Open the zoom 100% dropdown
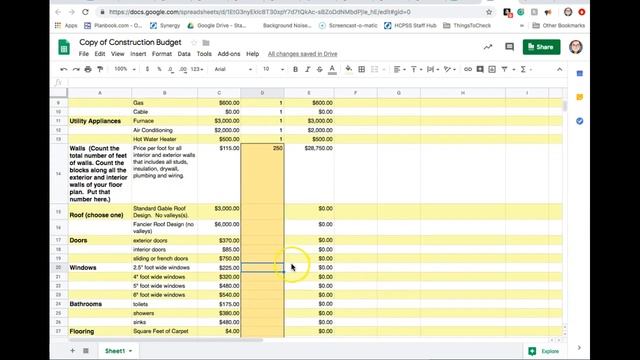 pyautogui.click(x=125, y=69)
